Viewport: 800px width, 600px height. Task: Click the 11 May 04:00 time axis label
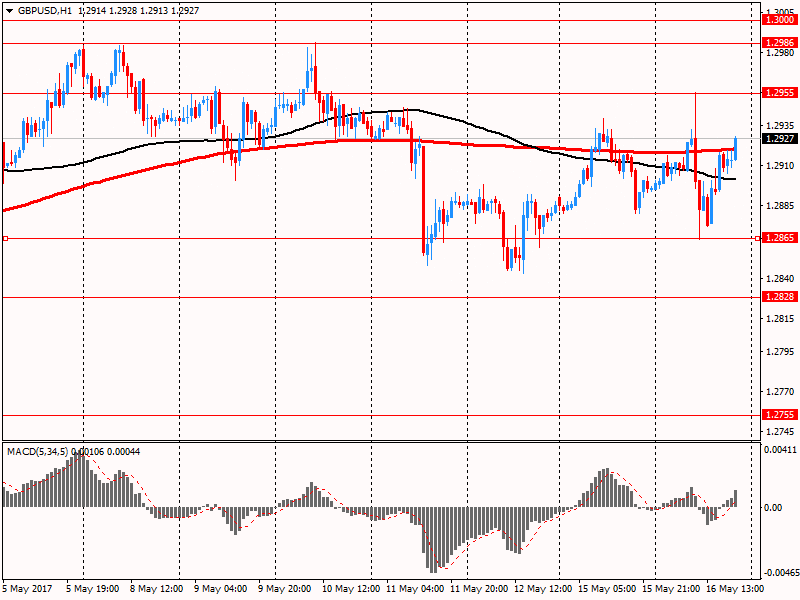[x=415, y=589]
